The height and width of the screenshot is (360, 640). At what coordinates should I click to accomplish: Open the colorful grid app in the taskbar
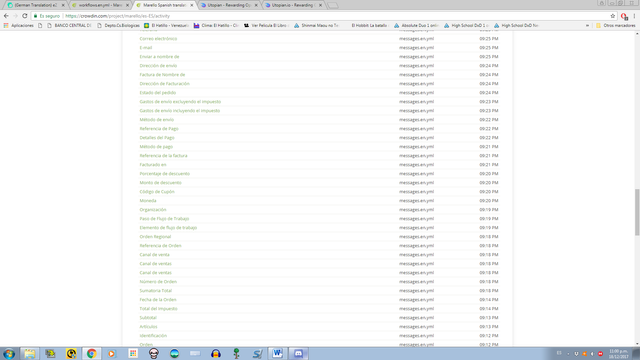(133, 353)
